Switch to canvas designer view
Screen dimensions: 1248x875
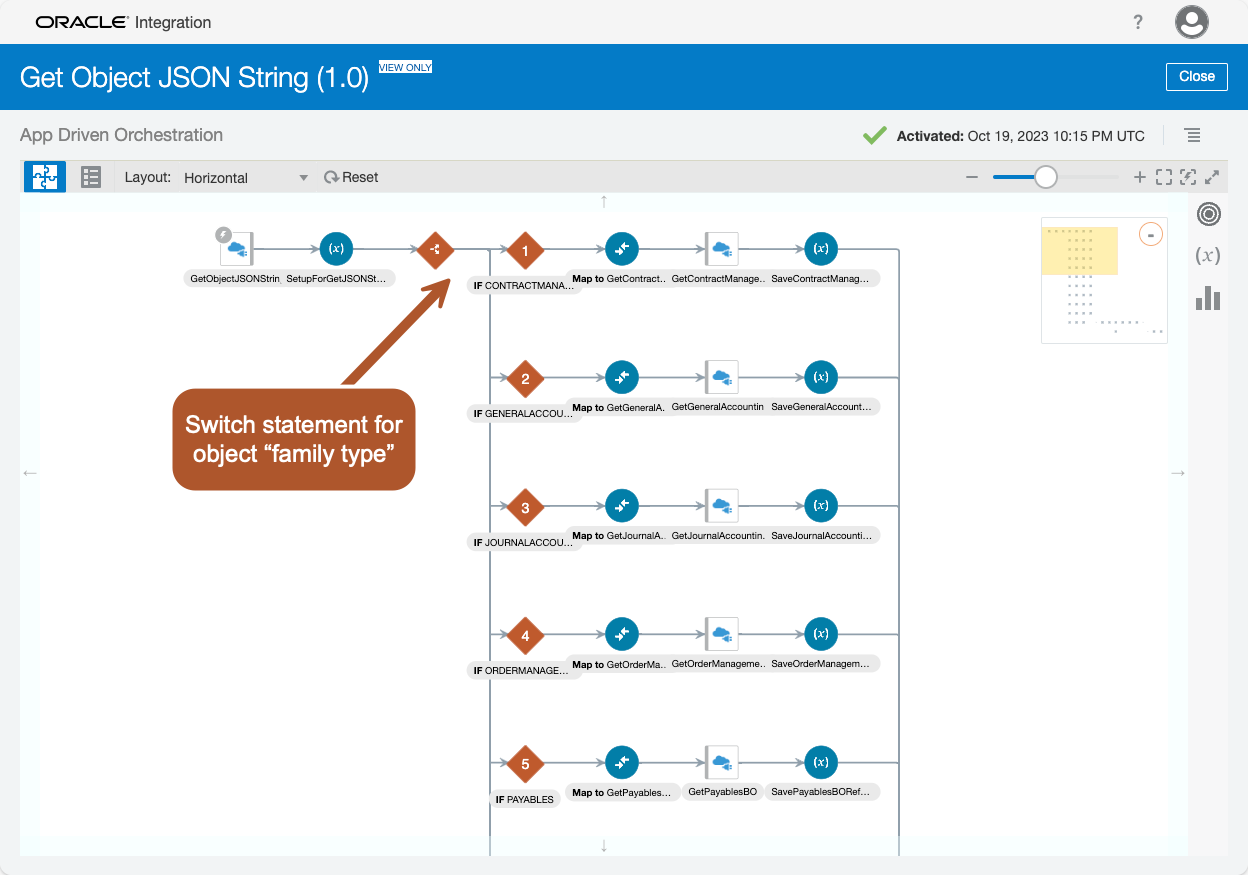click(x=45, y=177)
